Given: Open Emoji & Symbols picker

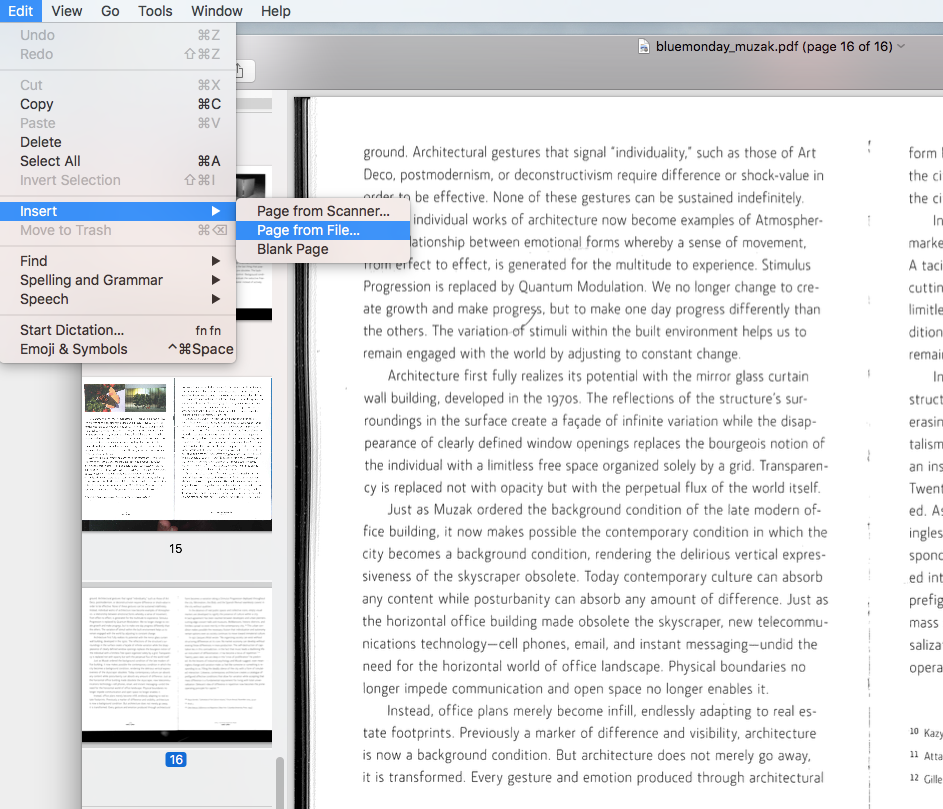Looking at the screenshot, I should point(118,349).
